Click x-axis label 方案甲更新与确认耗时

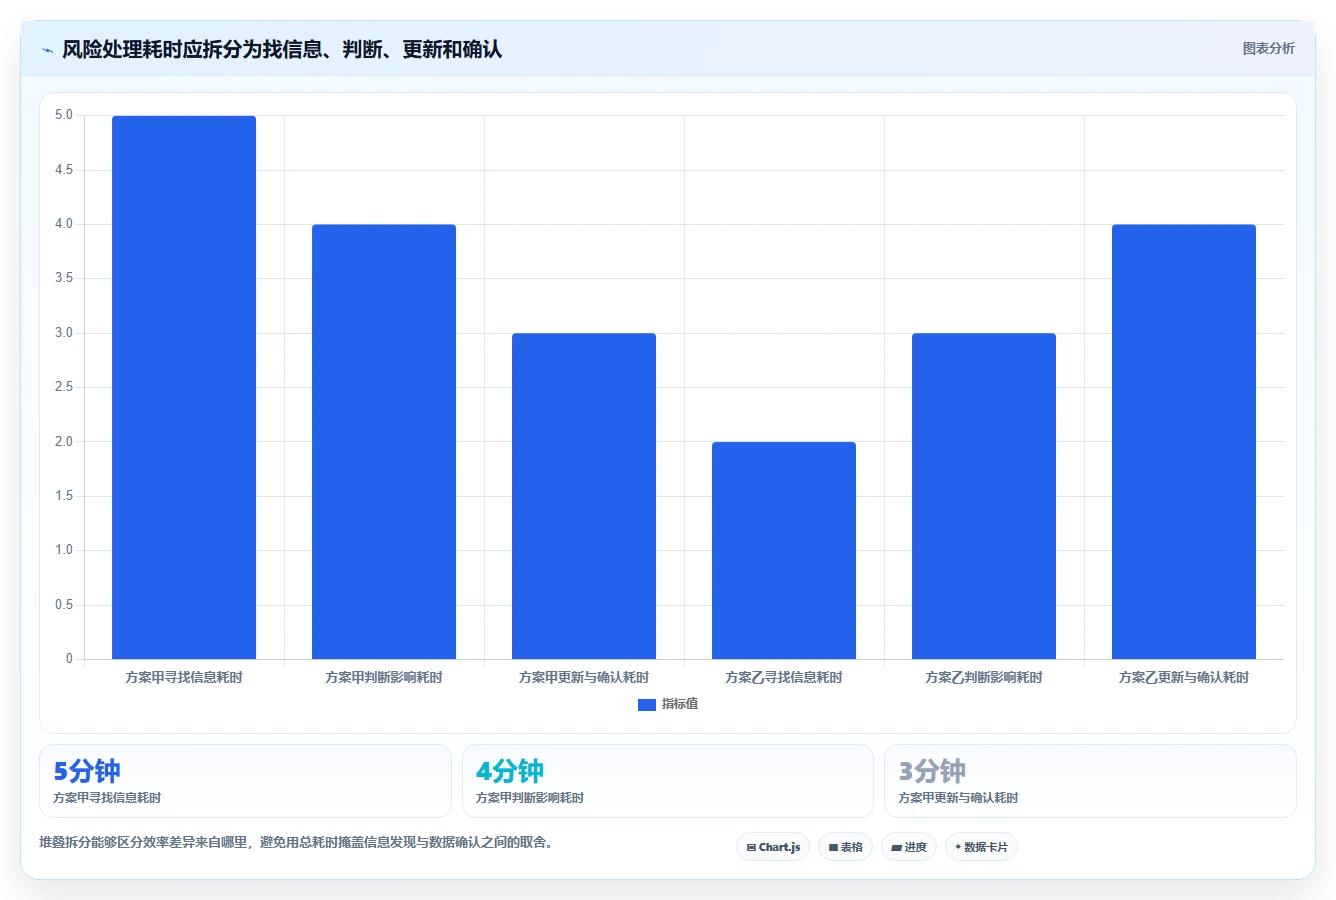584,678
